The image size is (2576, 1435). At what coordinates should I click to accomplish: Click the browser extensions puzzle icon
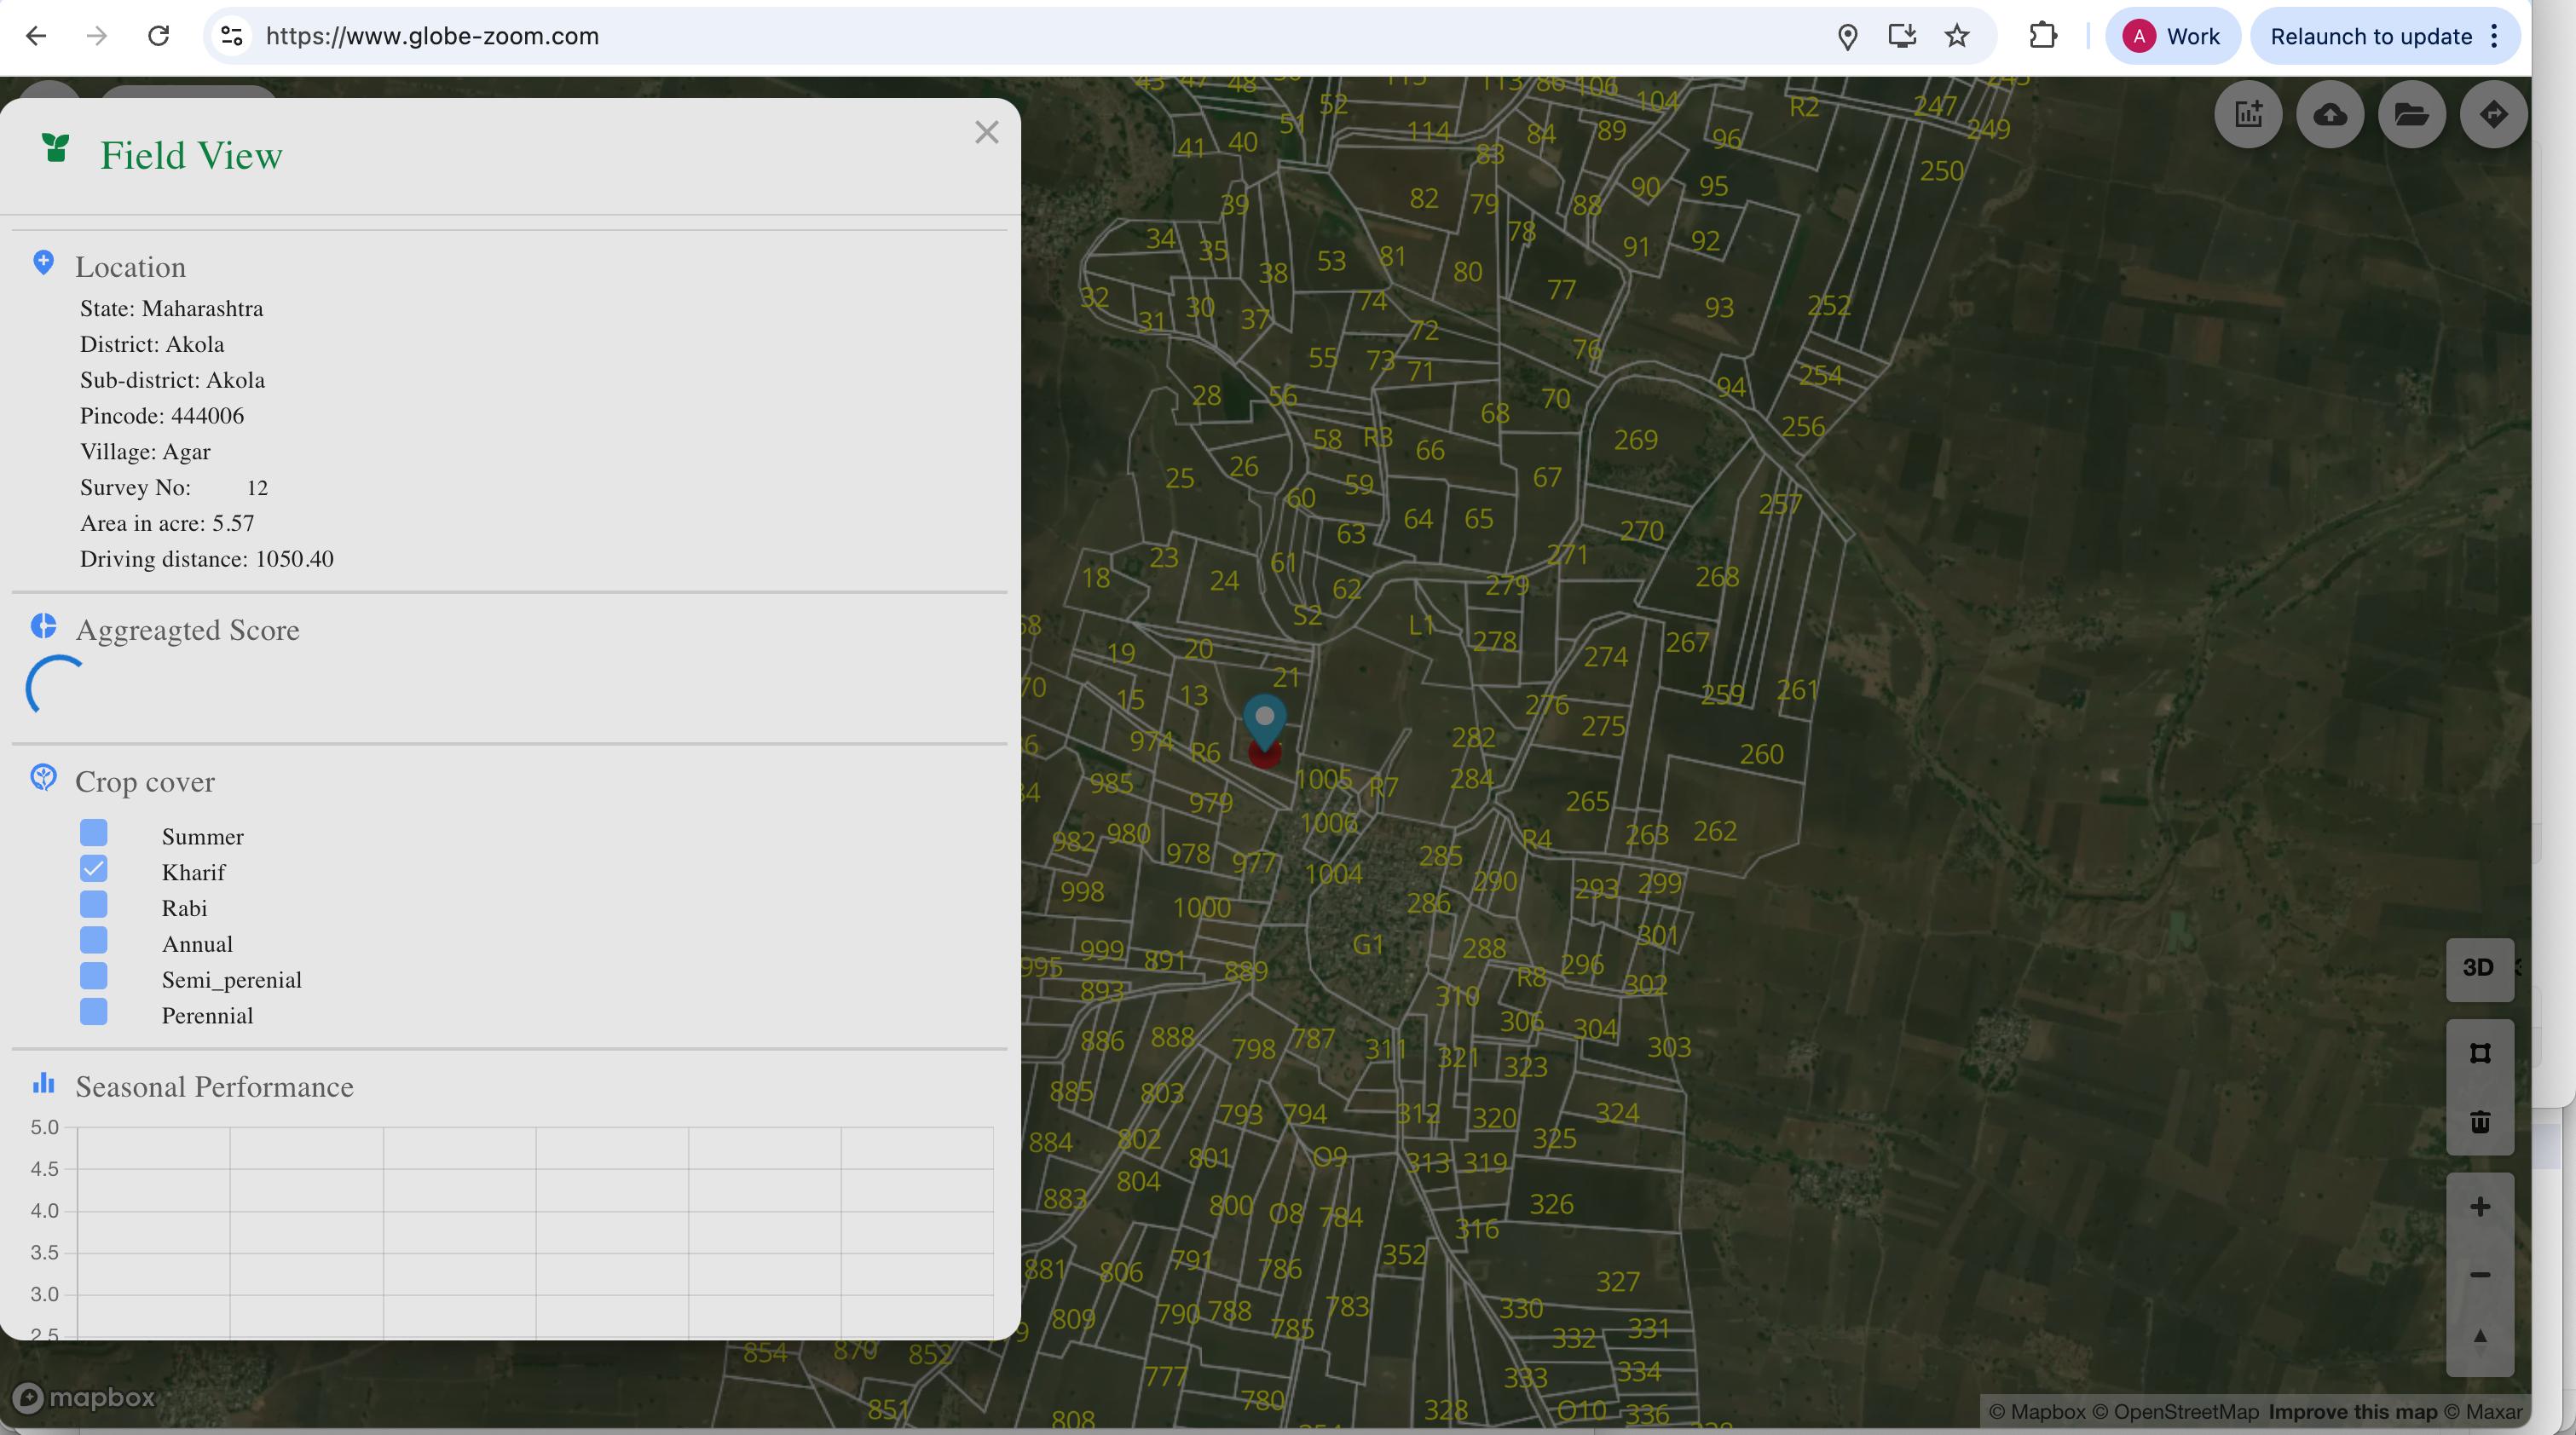(2043, 36)
